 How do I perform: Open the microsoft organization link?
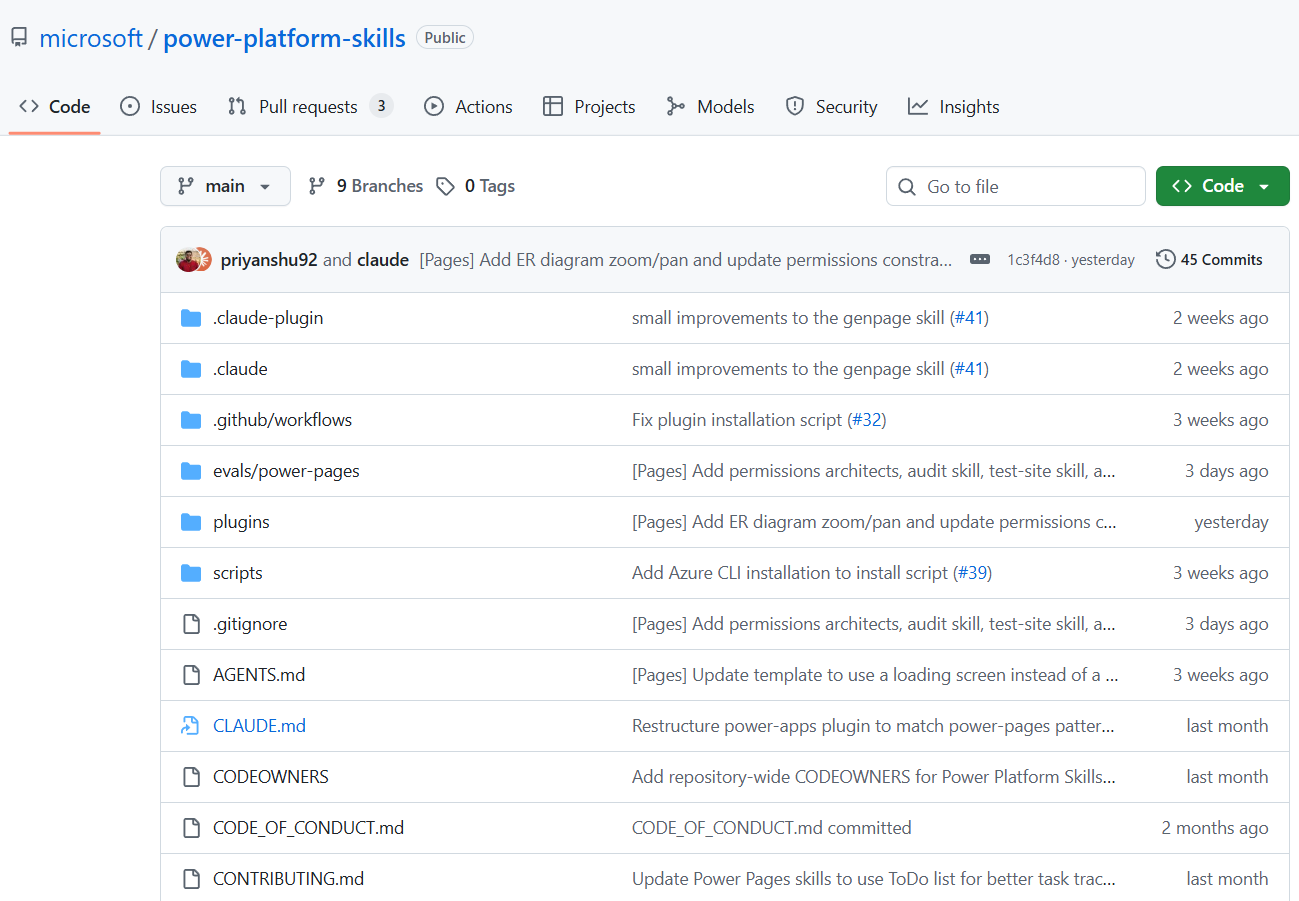click(91, 38)
